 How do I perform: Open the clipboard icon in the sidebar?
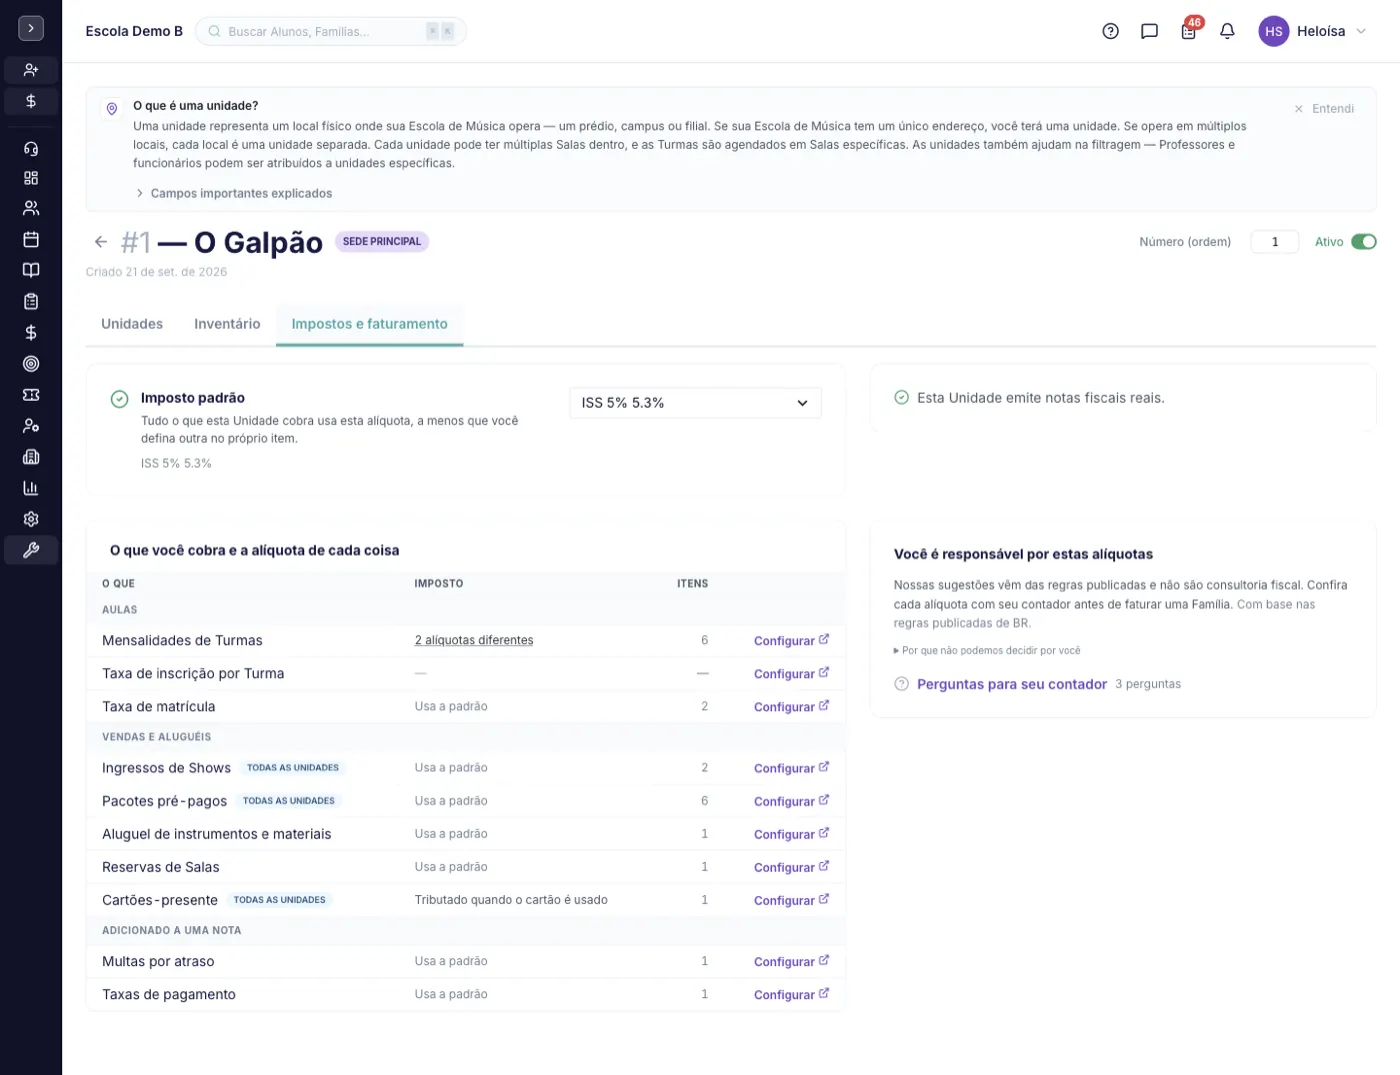(31, 301)
